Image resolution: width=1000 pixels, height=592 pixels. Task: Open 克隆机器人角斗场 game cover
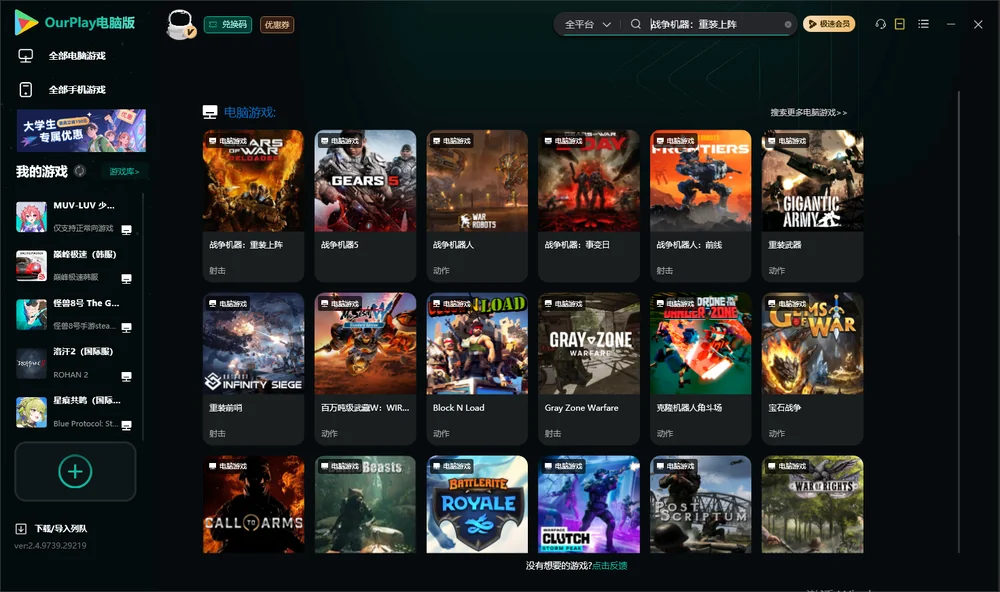point(700,343)
